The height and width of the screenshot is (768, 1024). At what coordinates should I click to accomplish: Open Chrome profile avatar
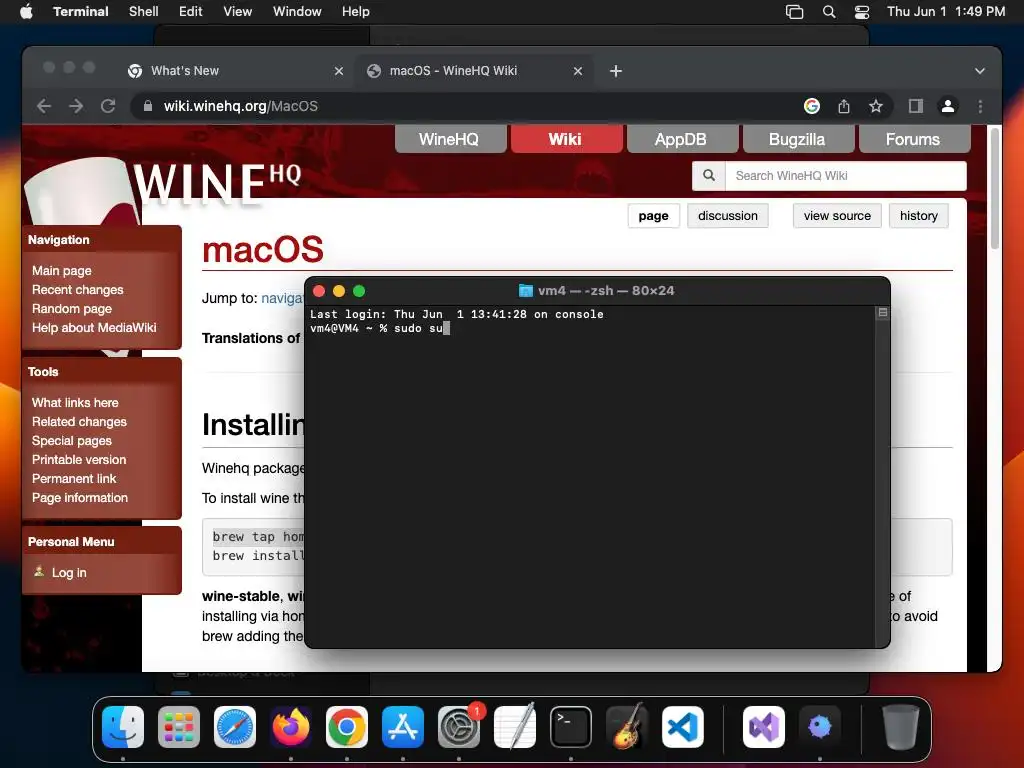coord(948,106)
